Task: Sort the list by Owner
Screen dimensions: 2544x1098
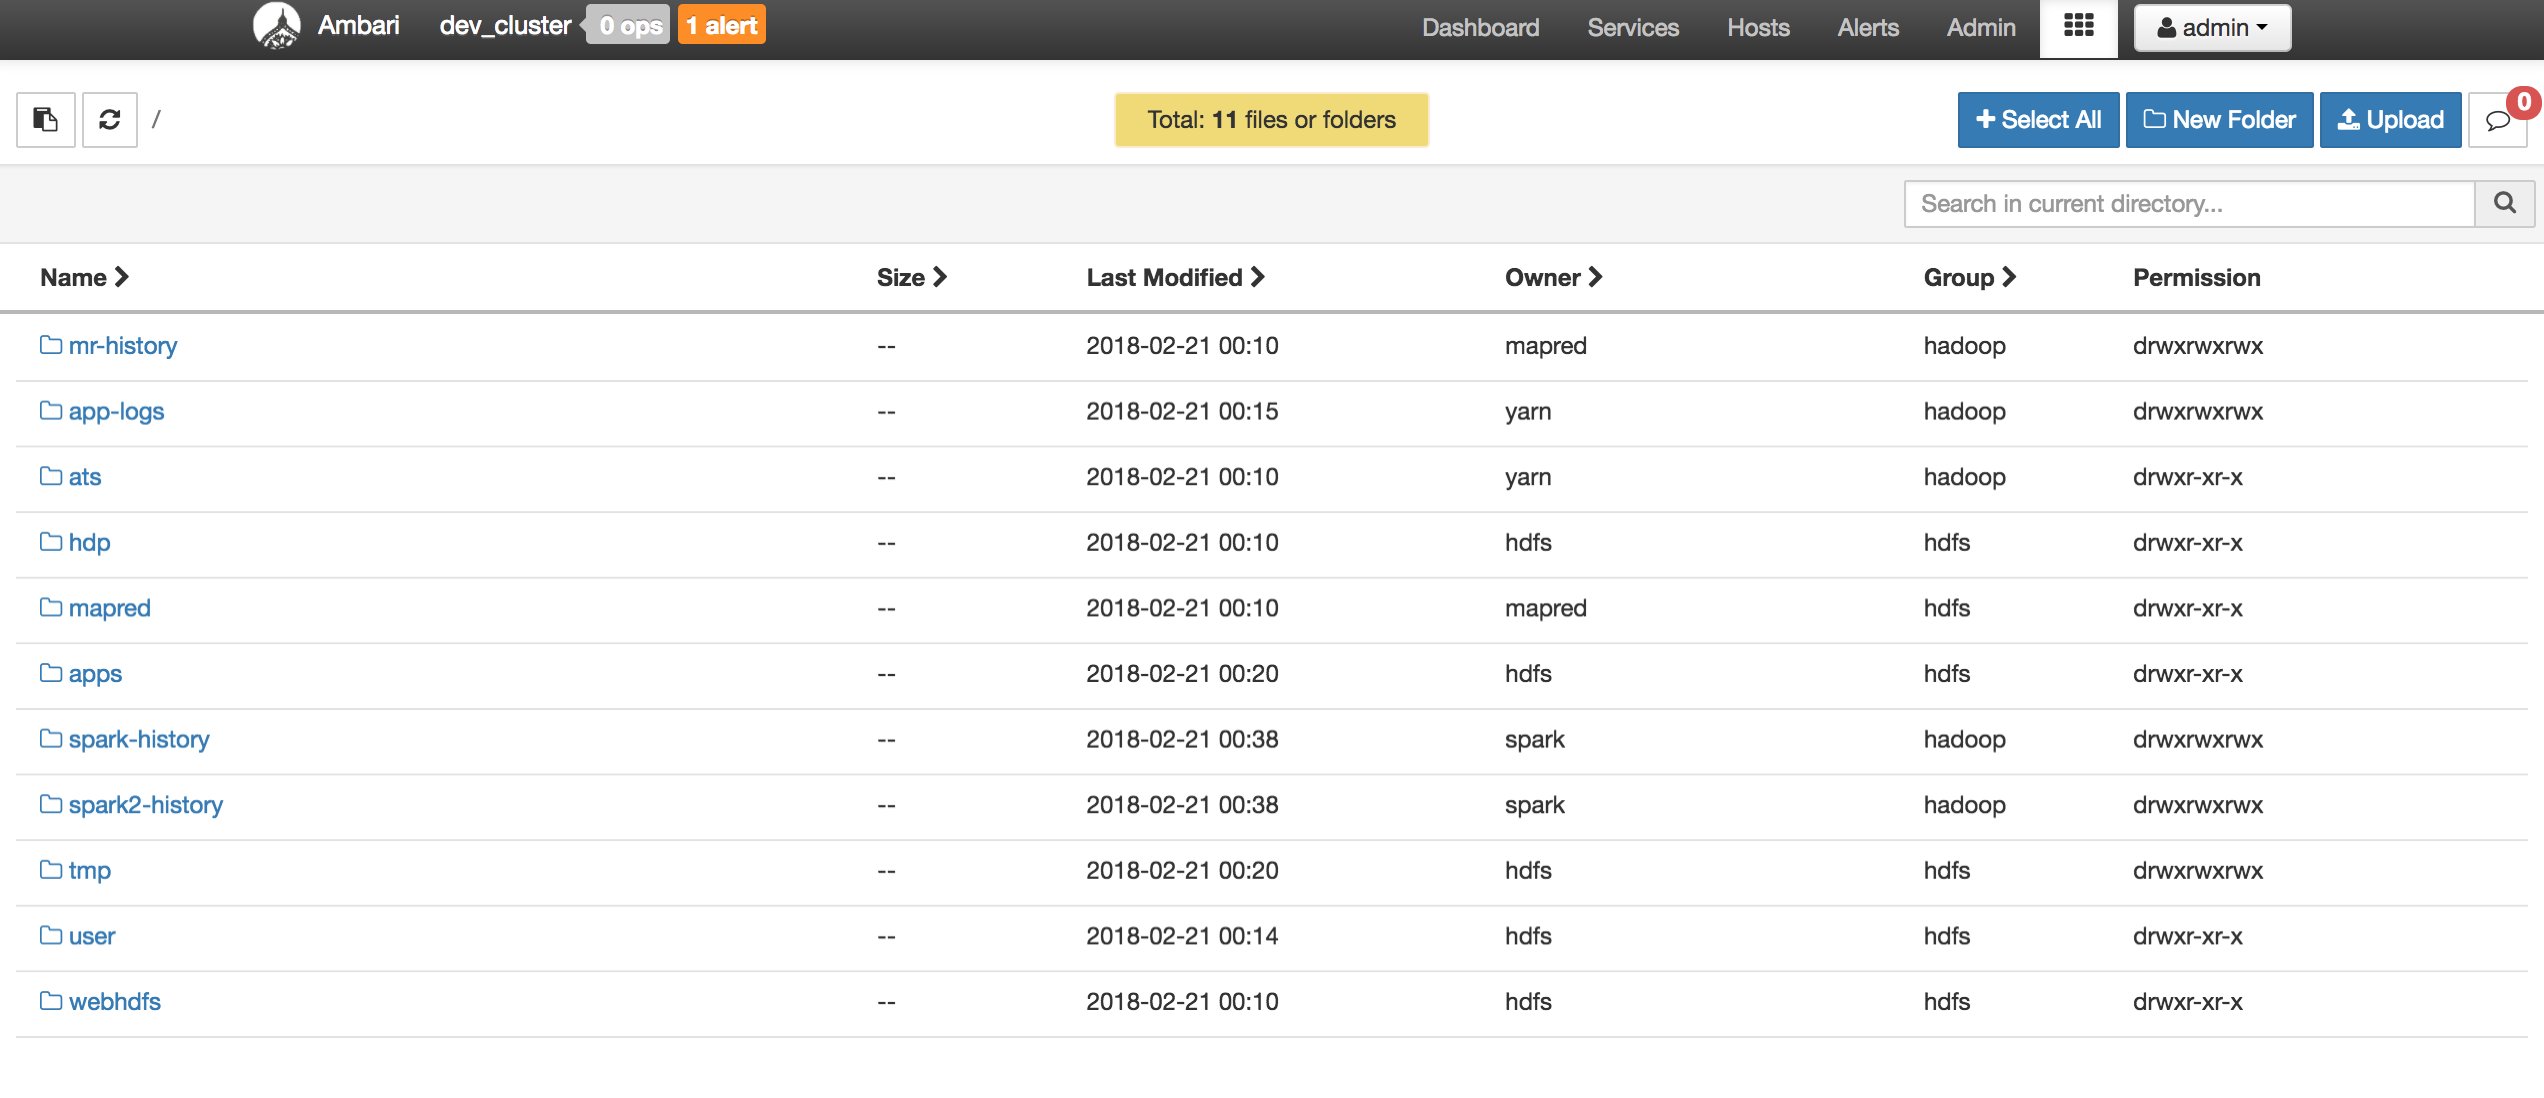Action: [x=1552, y=278]
